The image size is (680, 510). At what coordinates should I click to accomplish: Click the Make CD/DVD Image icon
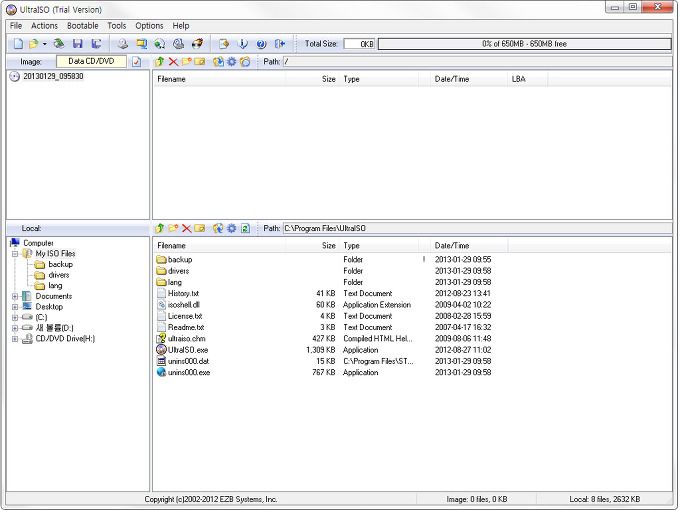[123, 43]
